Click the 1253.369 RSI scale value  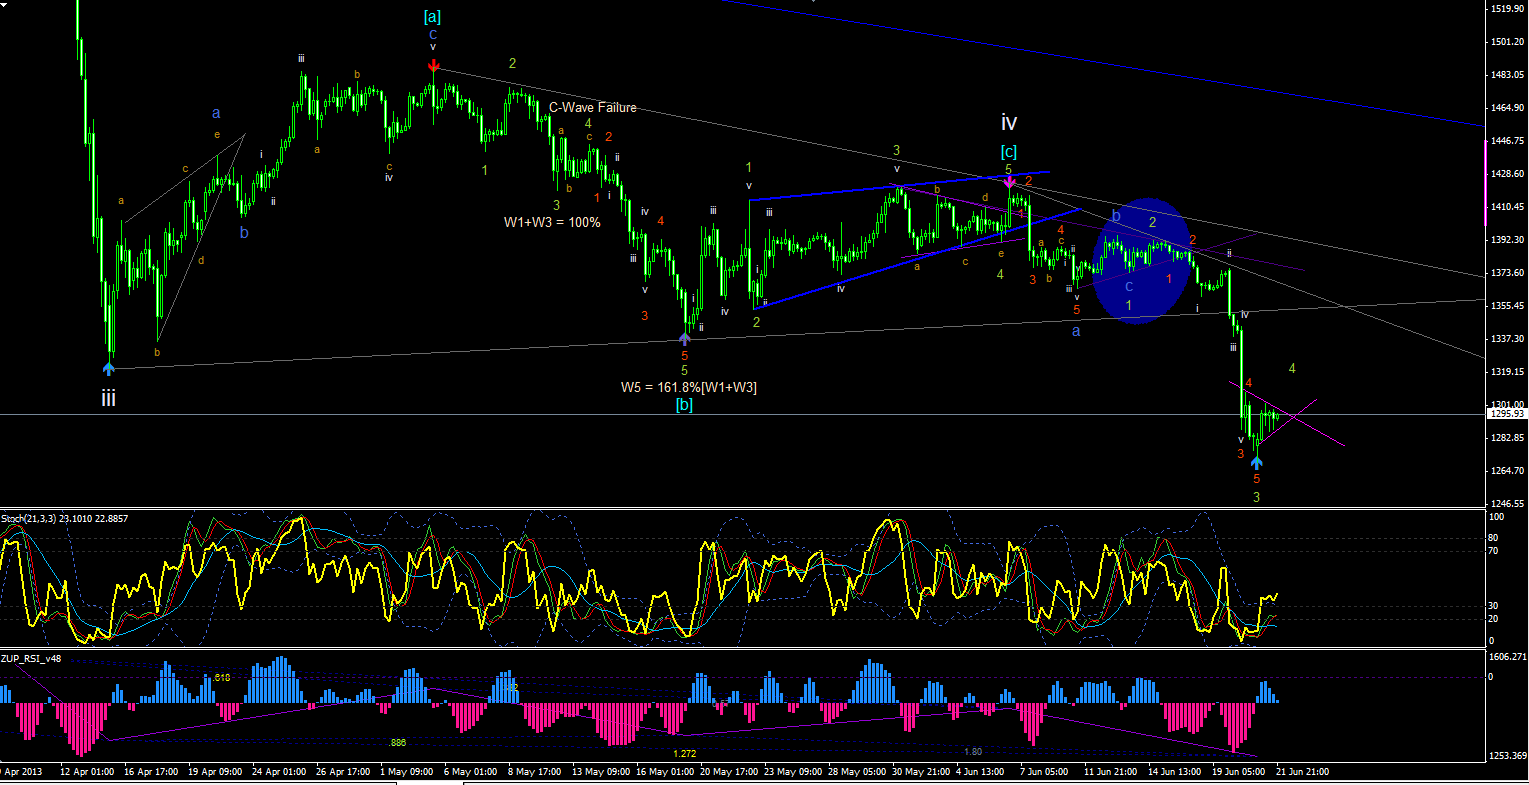point(1508,756)
